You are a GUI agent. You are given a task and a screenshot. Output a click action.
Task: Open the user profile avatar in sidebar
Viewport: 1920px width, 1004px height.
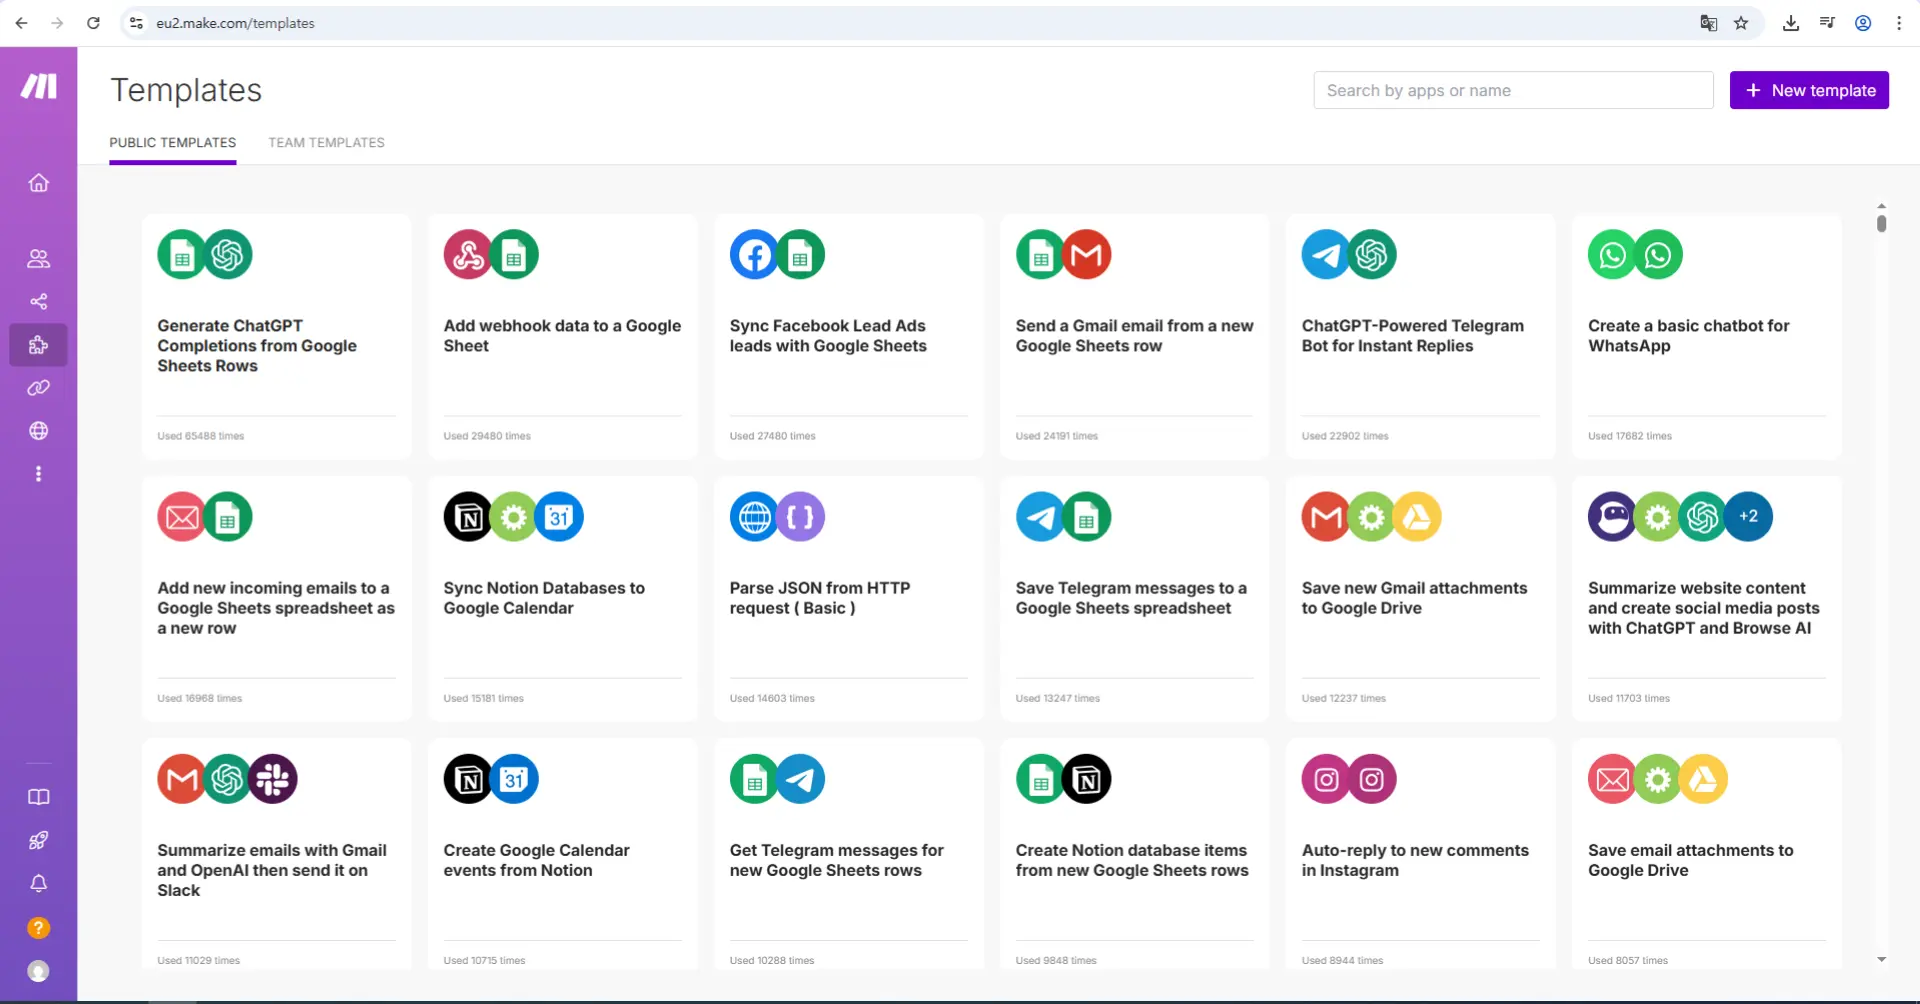tap(38, 971)
